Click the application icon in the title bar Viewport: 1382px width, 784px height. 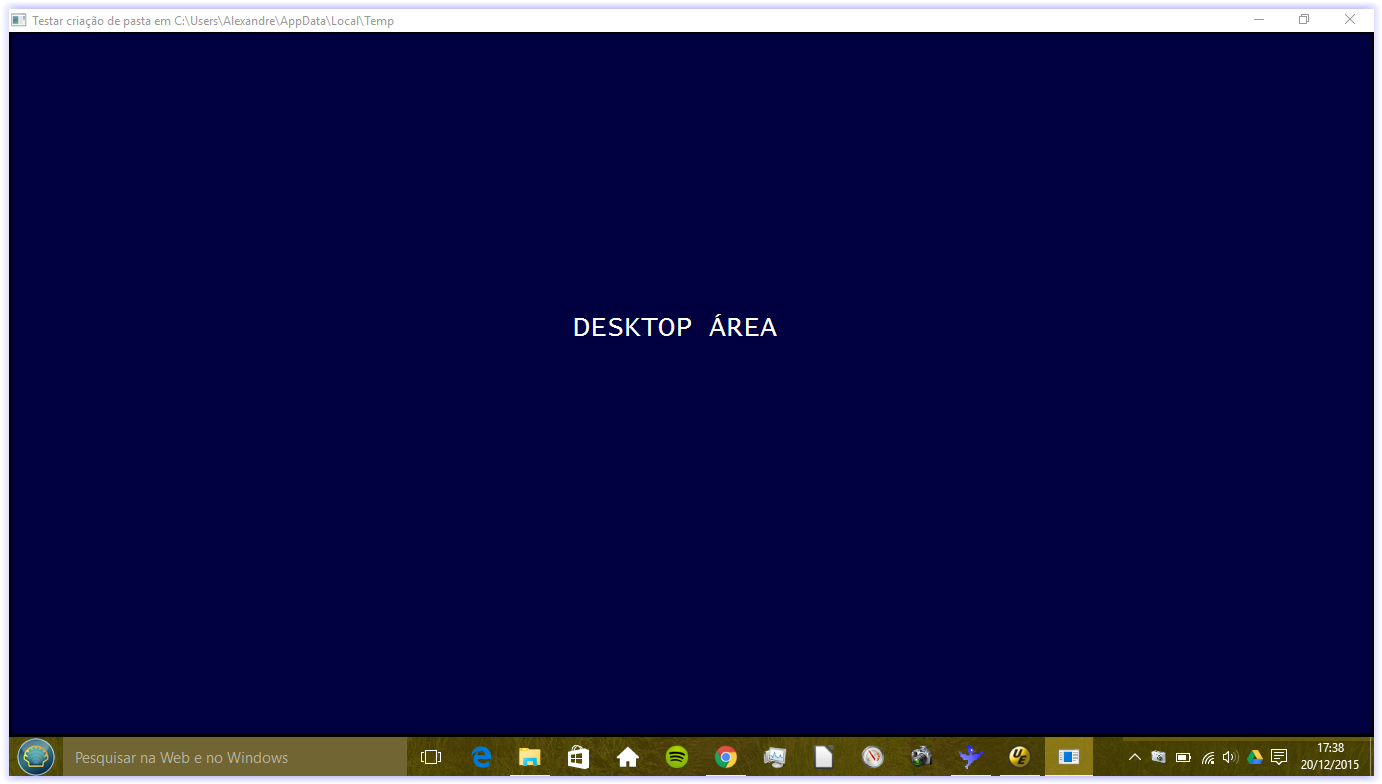pyautogui.click(x=18, y=20)
